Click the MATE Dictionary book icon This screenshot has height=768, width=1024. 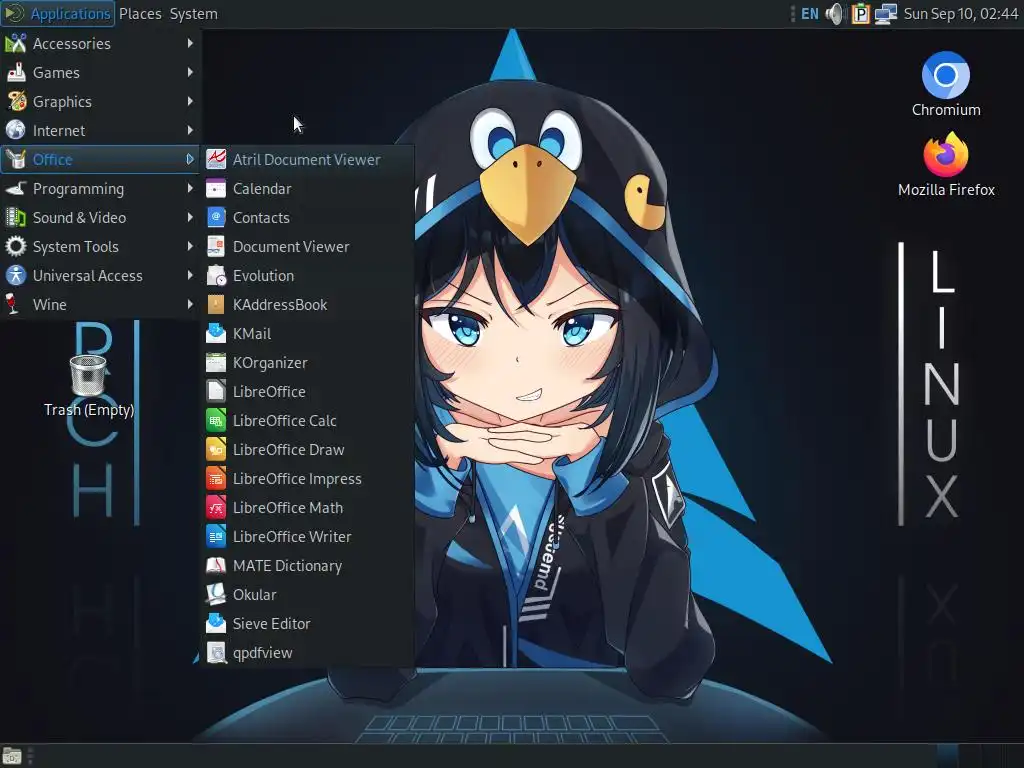pyautogui.click(x=216, y=566)
